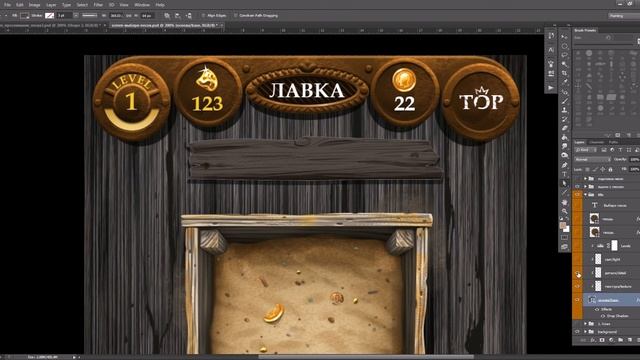Select the Crop tool
This screenshot has height=360, width=640.
[565, 73]
